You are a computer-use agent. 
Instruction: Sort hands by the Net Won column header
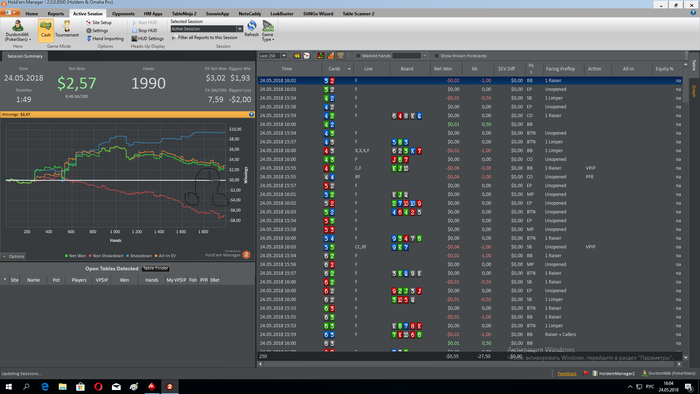coord(443,69)
